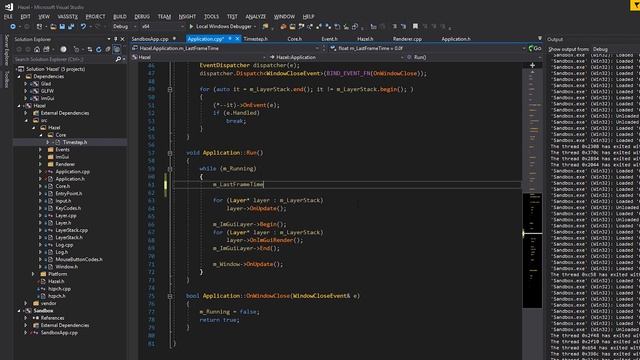Click the Save All icon
Viewport: 640px width, 360px height.
pos(71,27)
